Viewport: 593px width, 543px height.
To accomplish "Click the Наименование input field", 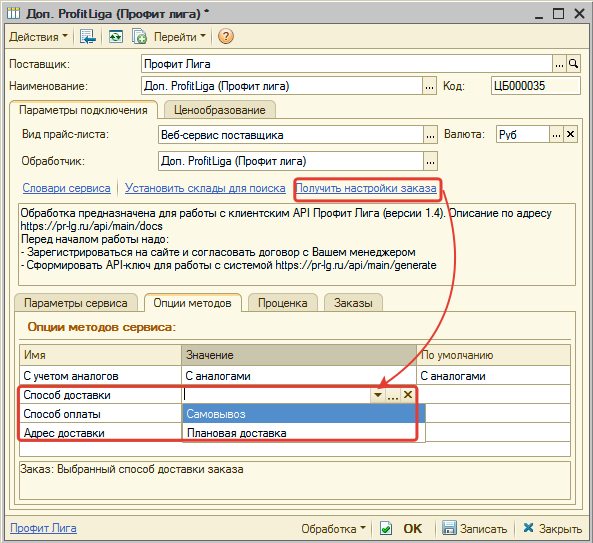I will click(282, 86).
